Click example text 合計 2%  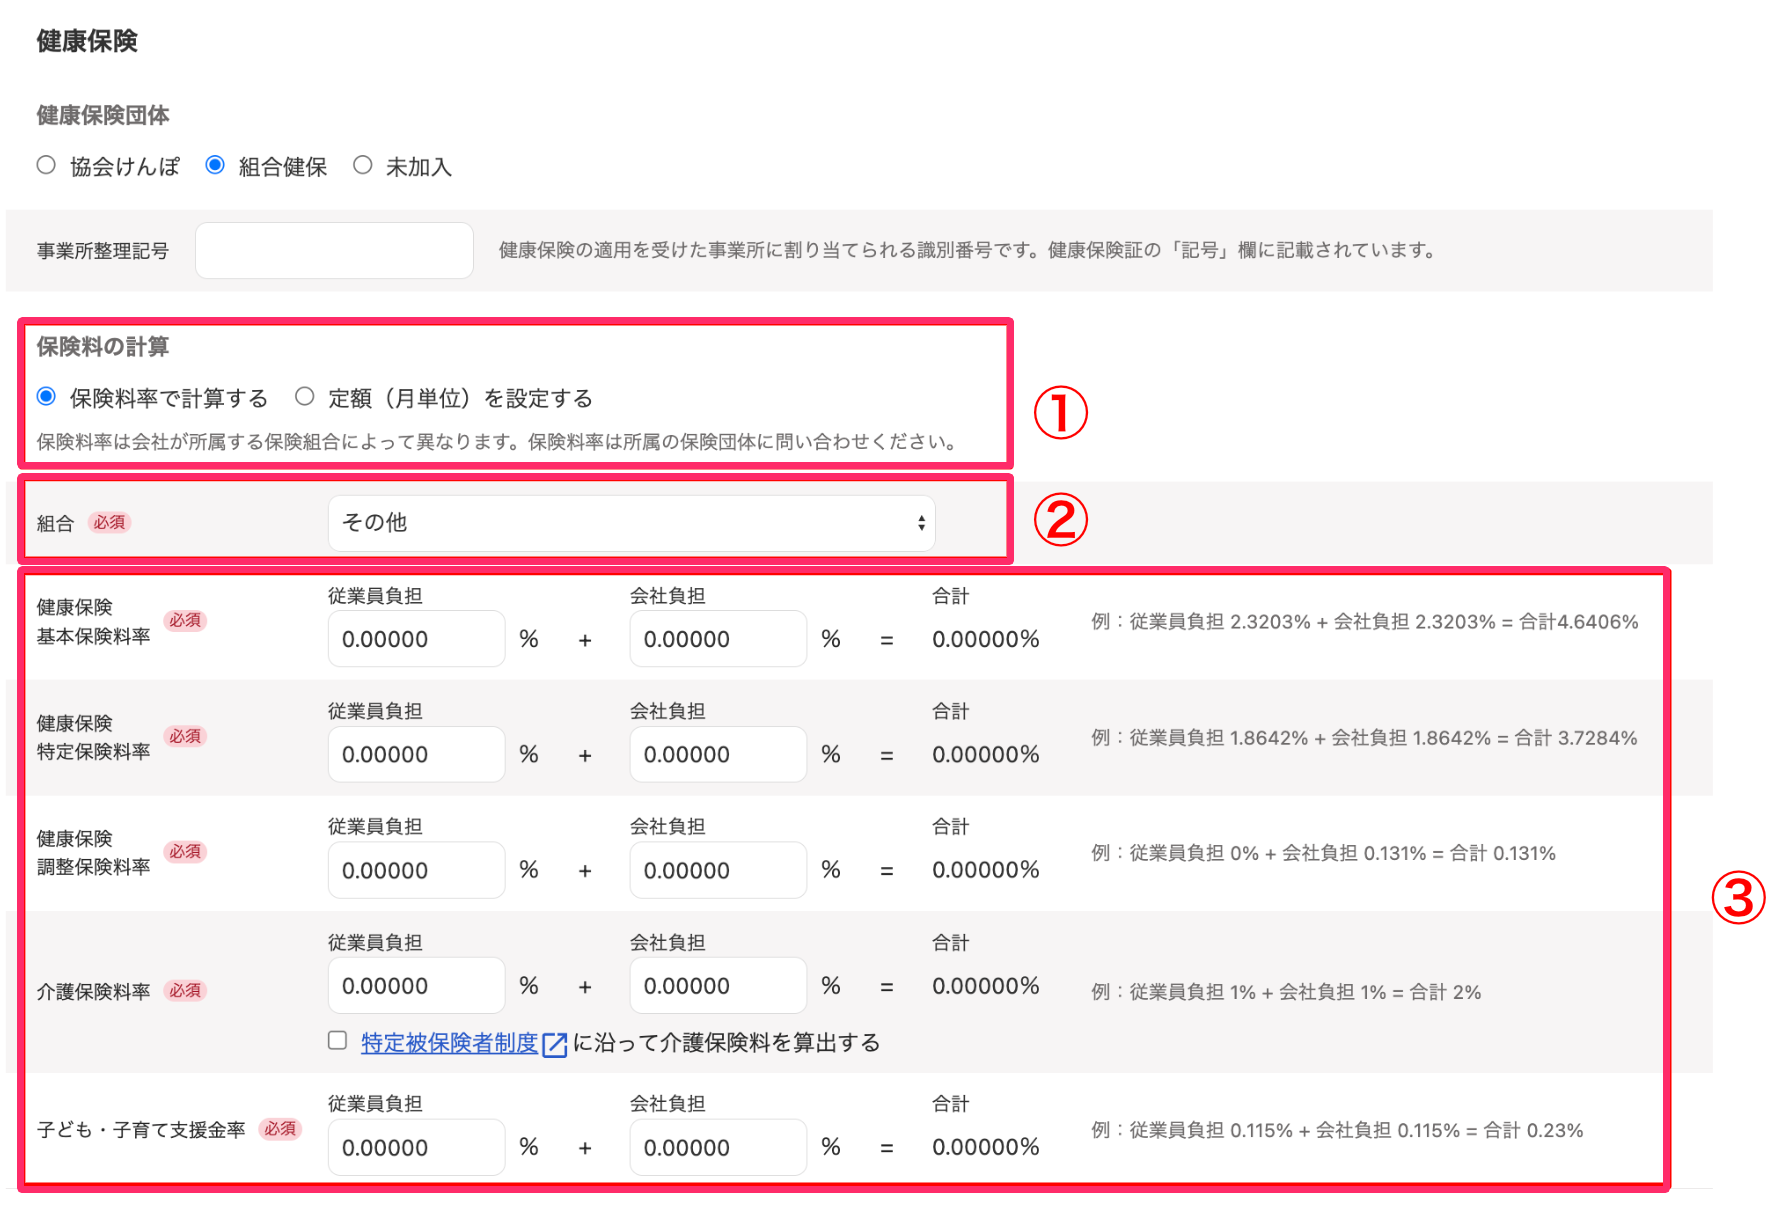pos(1445,992)
